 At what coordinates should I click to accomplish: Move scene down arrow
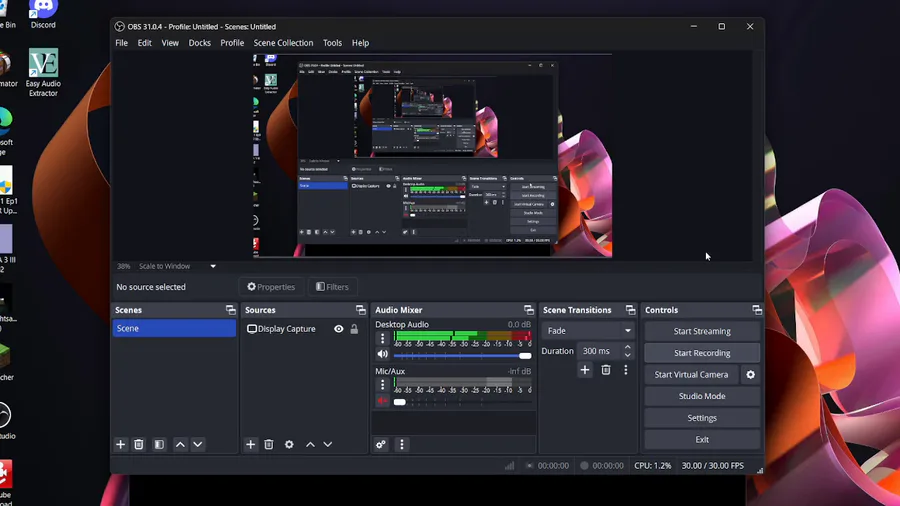(198, 445)
